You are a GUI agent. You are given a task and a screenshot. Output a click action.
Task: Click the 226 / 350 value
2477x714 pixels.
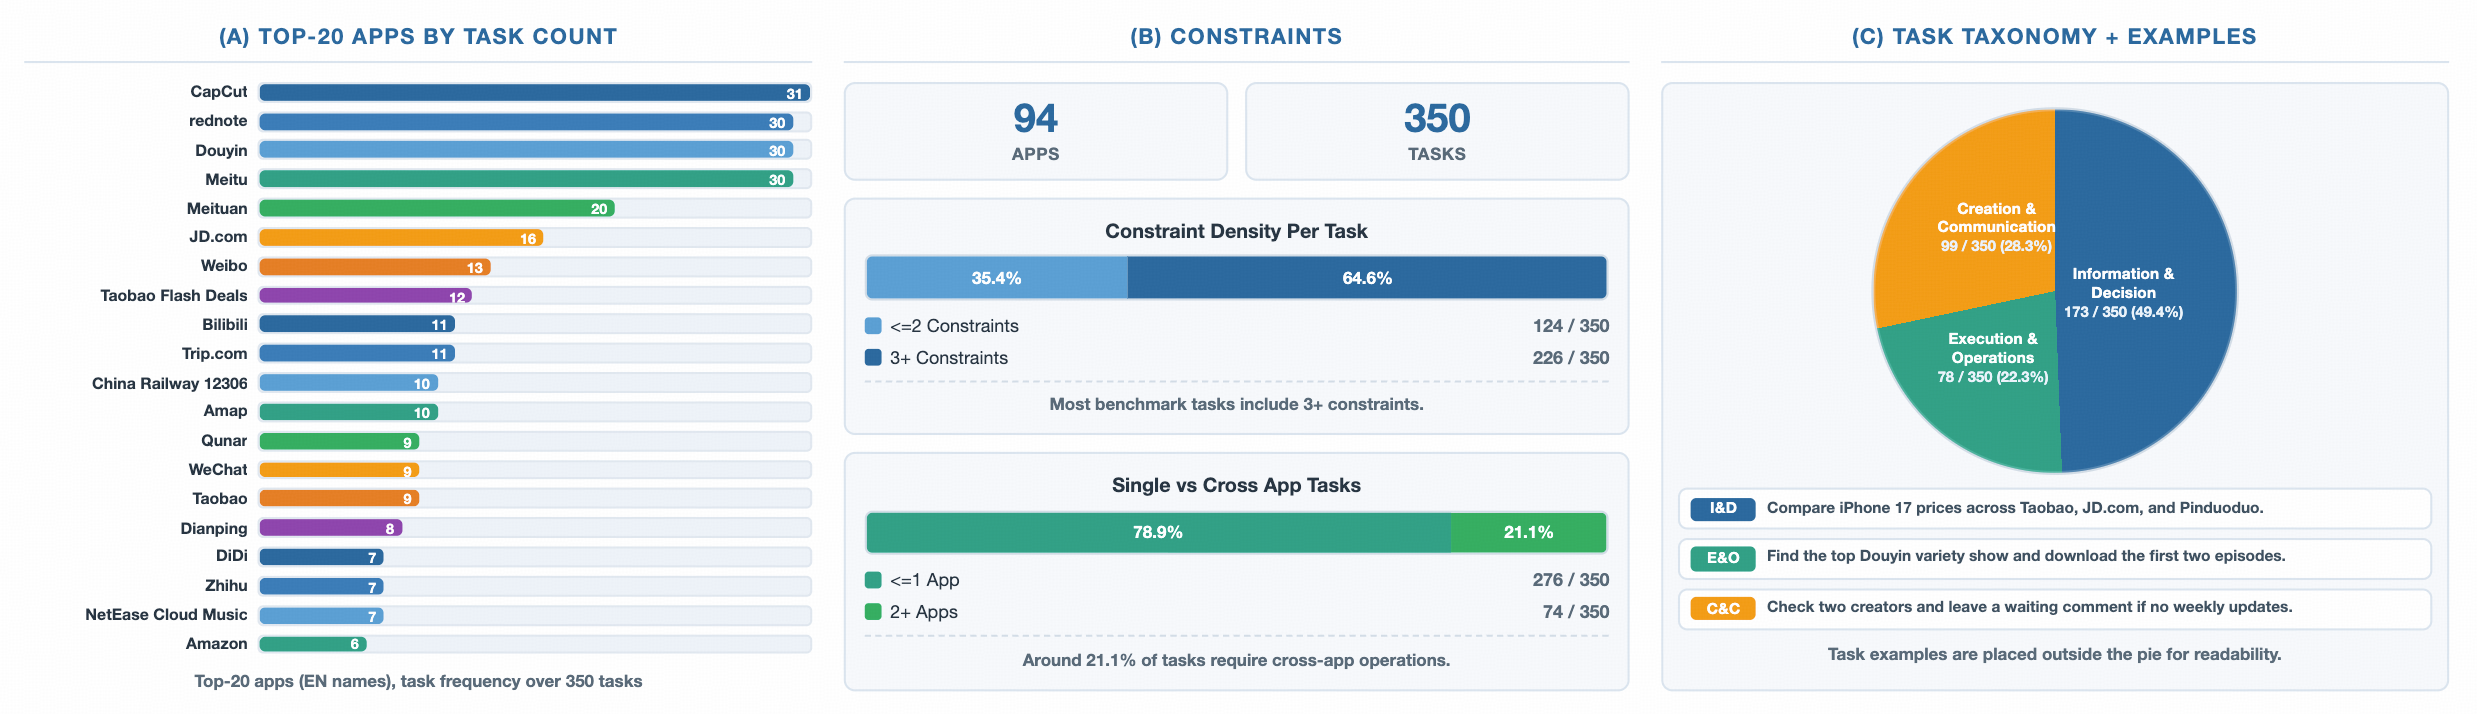[x=1571, y=358]
